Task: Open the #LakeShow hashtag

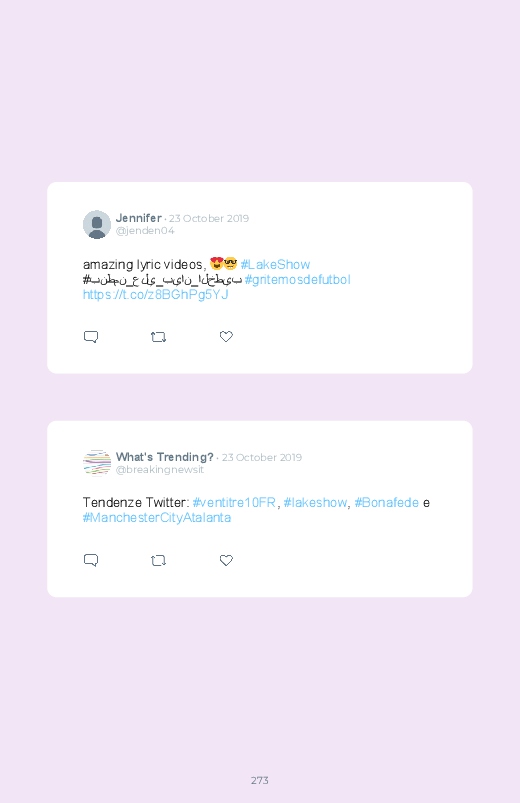Action: (275, 265)
